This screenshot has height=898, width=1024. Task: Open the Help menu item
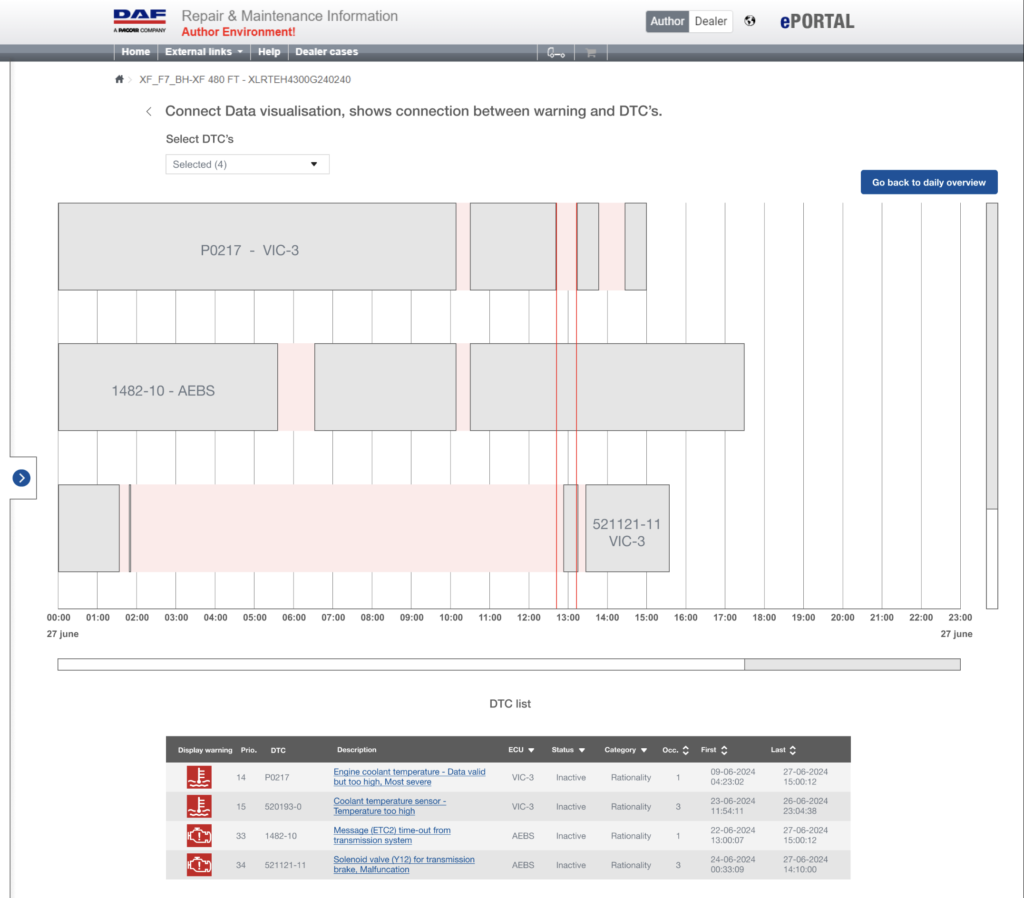[x=269, y=52]
